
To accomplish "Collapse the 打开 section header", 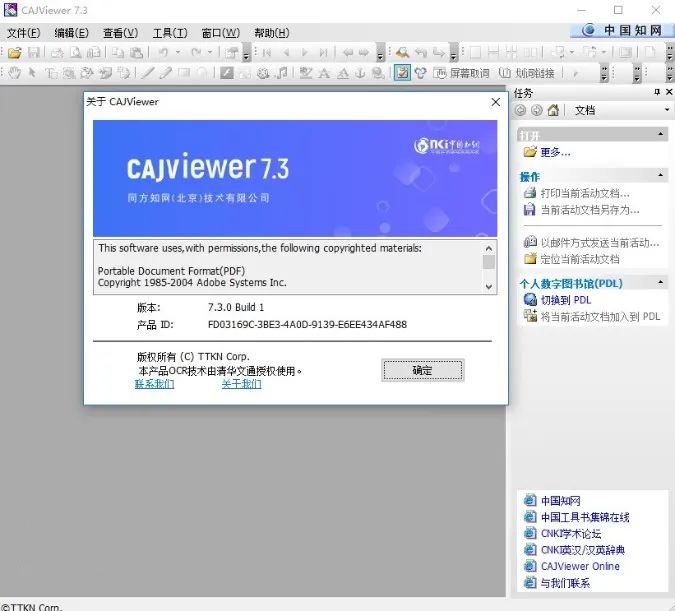I will click(x=660, y=134).
